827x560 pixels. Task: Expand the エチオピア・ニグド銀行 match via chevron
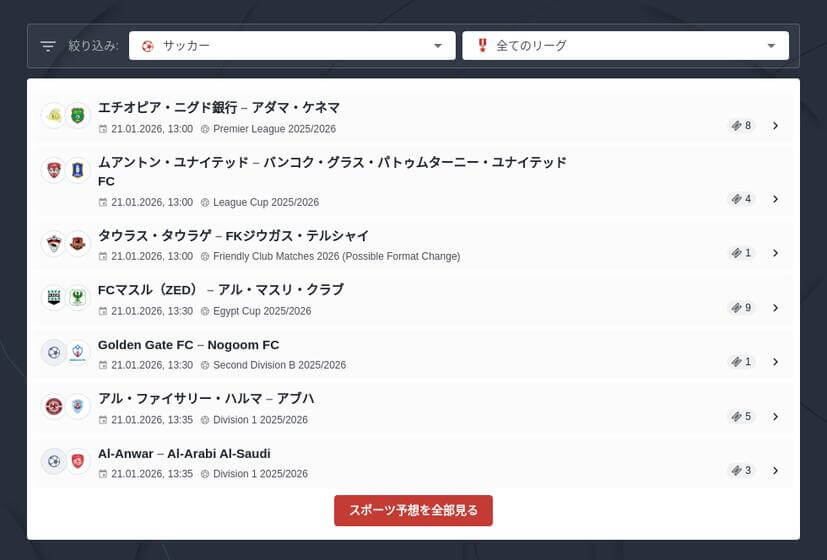[x=775, y=125]
